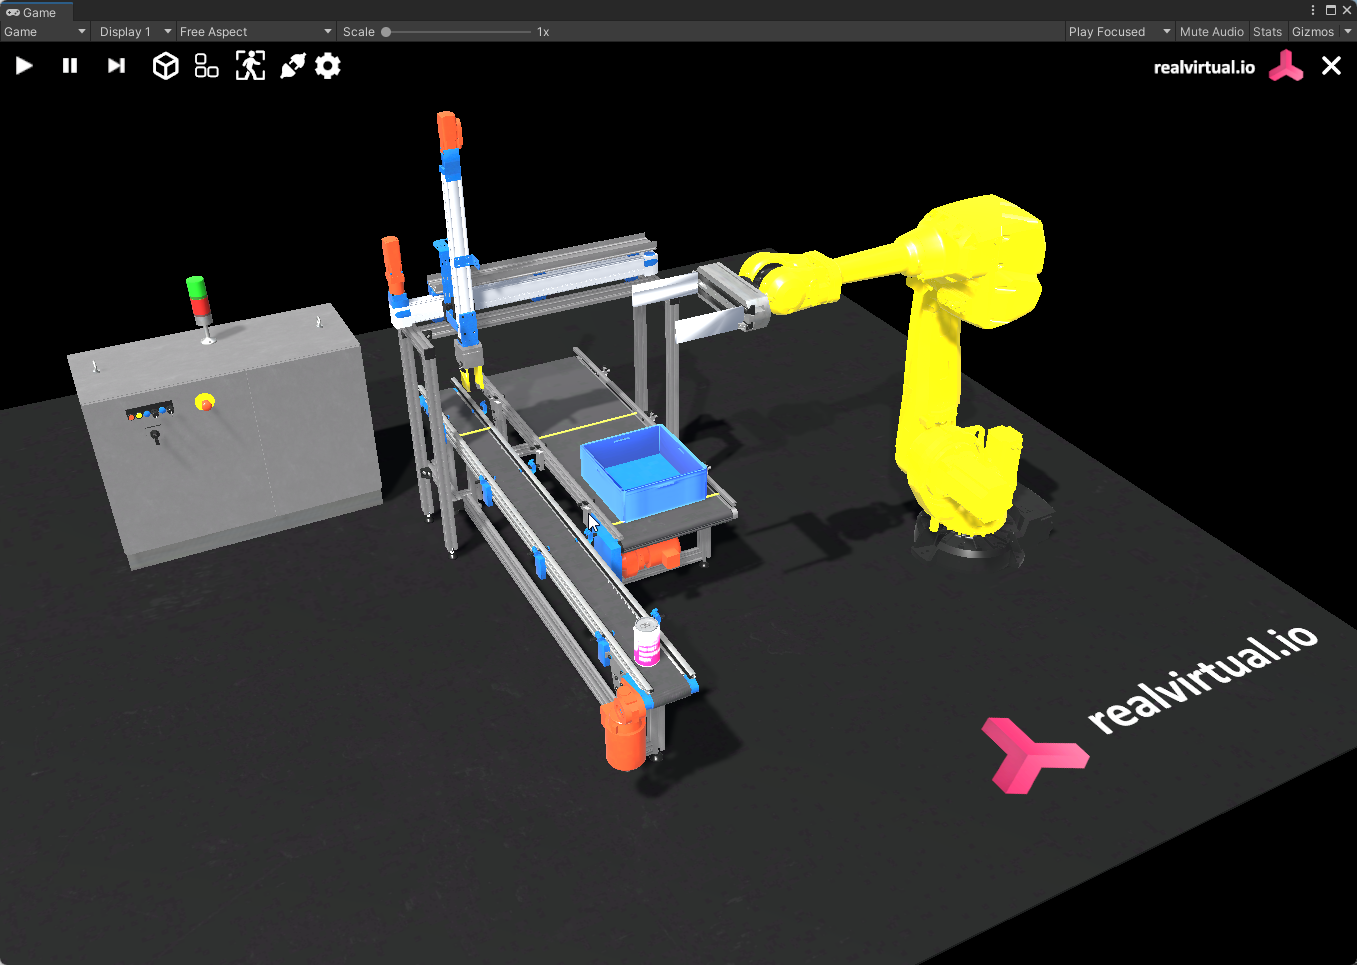This screenshot has width=1357, height=965.
Task: Click the walking person mode icon
Action: (x=250, y=66)
